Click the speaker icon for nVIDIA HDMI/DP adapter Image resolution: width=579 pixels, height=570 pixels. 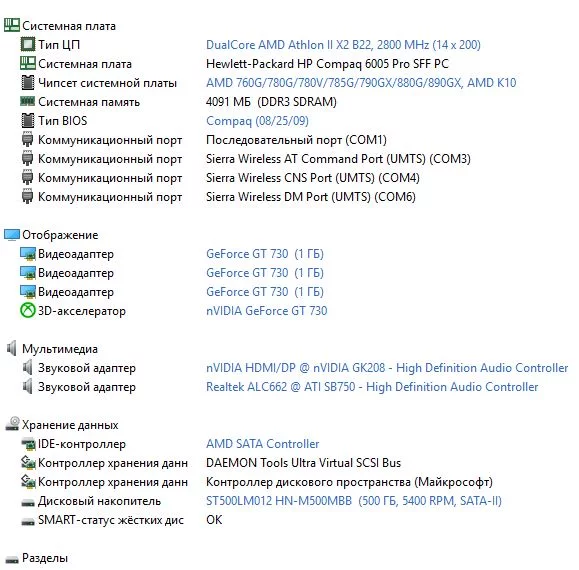[28, 368]
